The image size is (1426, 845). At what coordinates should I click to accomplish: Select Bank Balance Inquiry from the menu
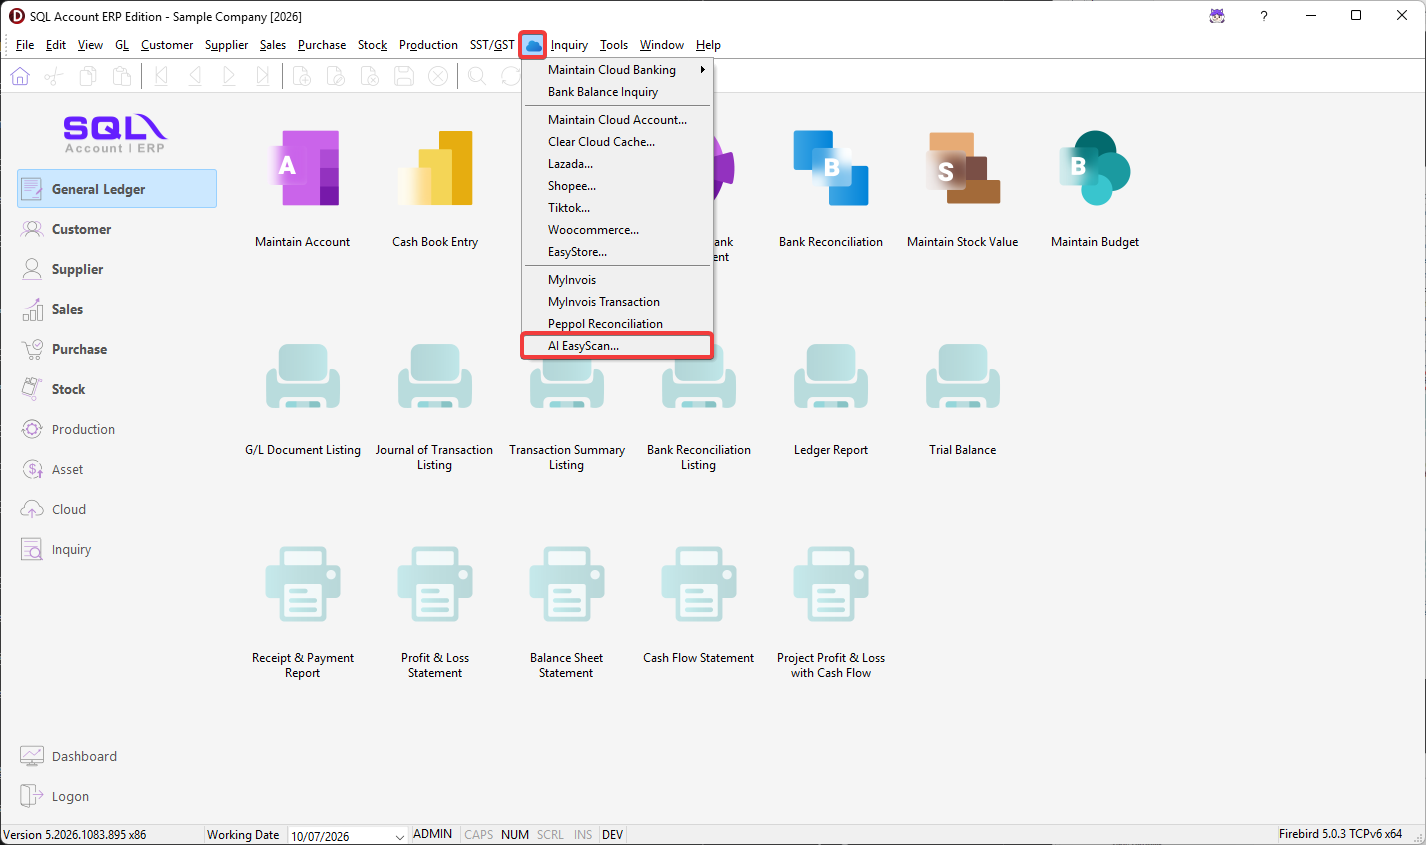pos(618,92)
